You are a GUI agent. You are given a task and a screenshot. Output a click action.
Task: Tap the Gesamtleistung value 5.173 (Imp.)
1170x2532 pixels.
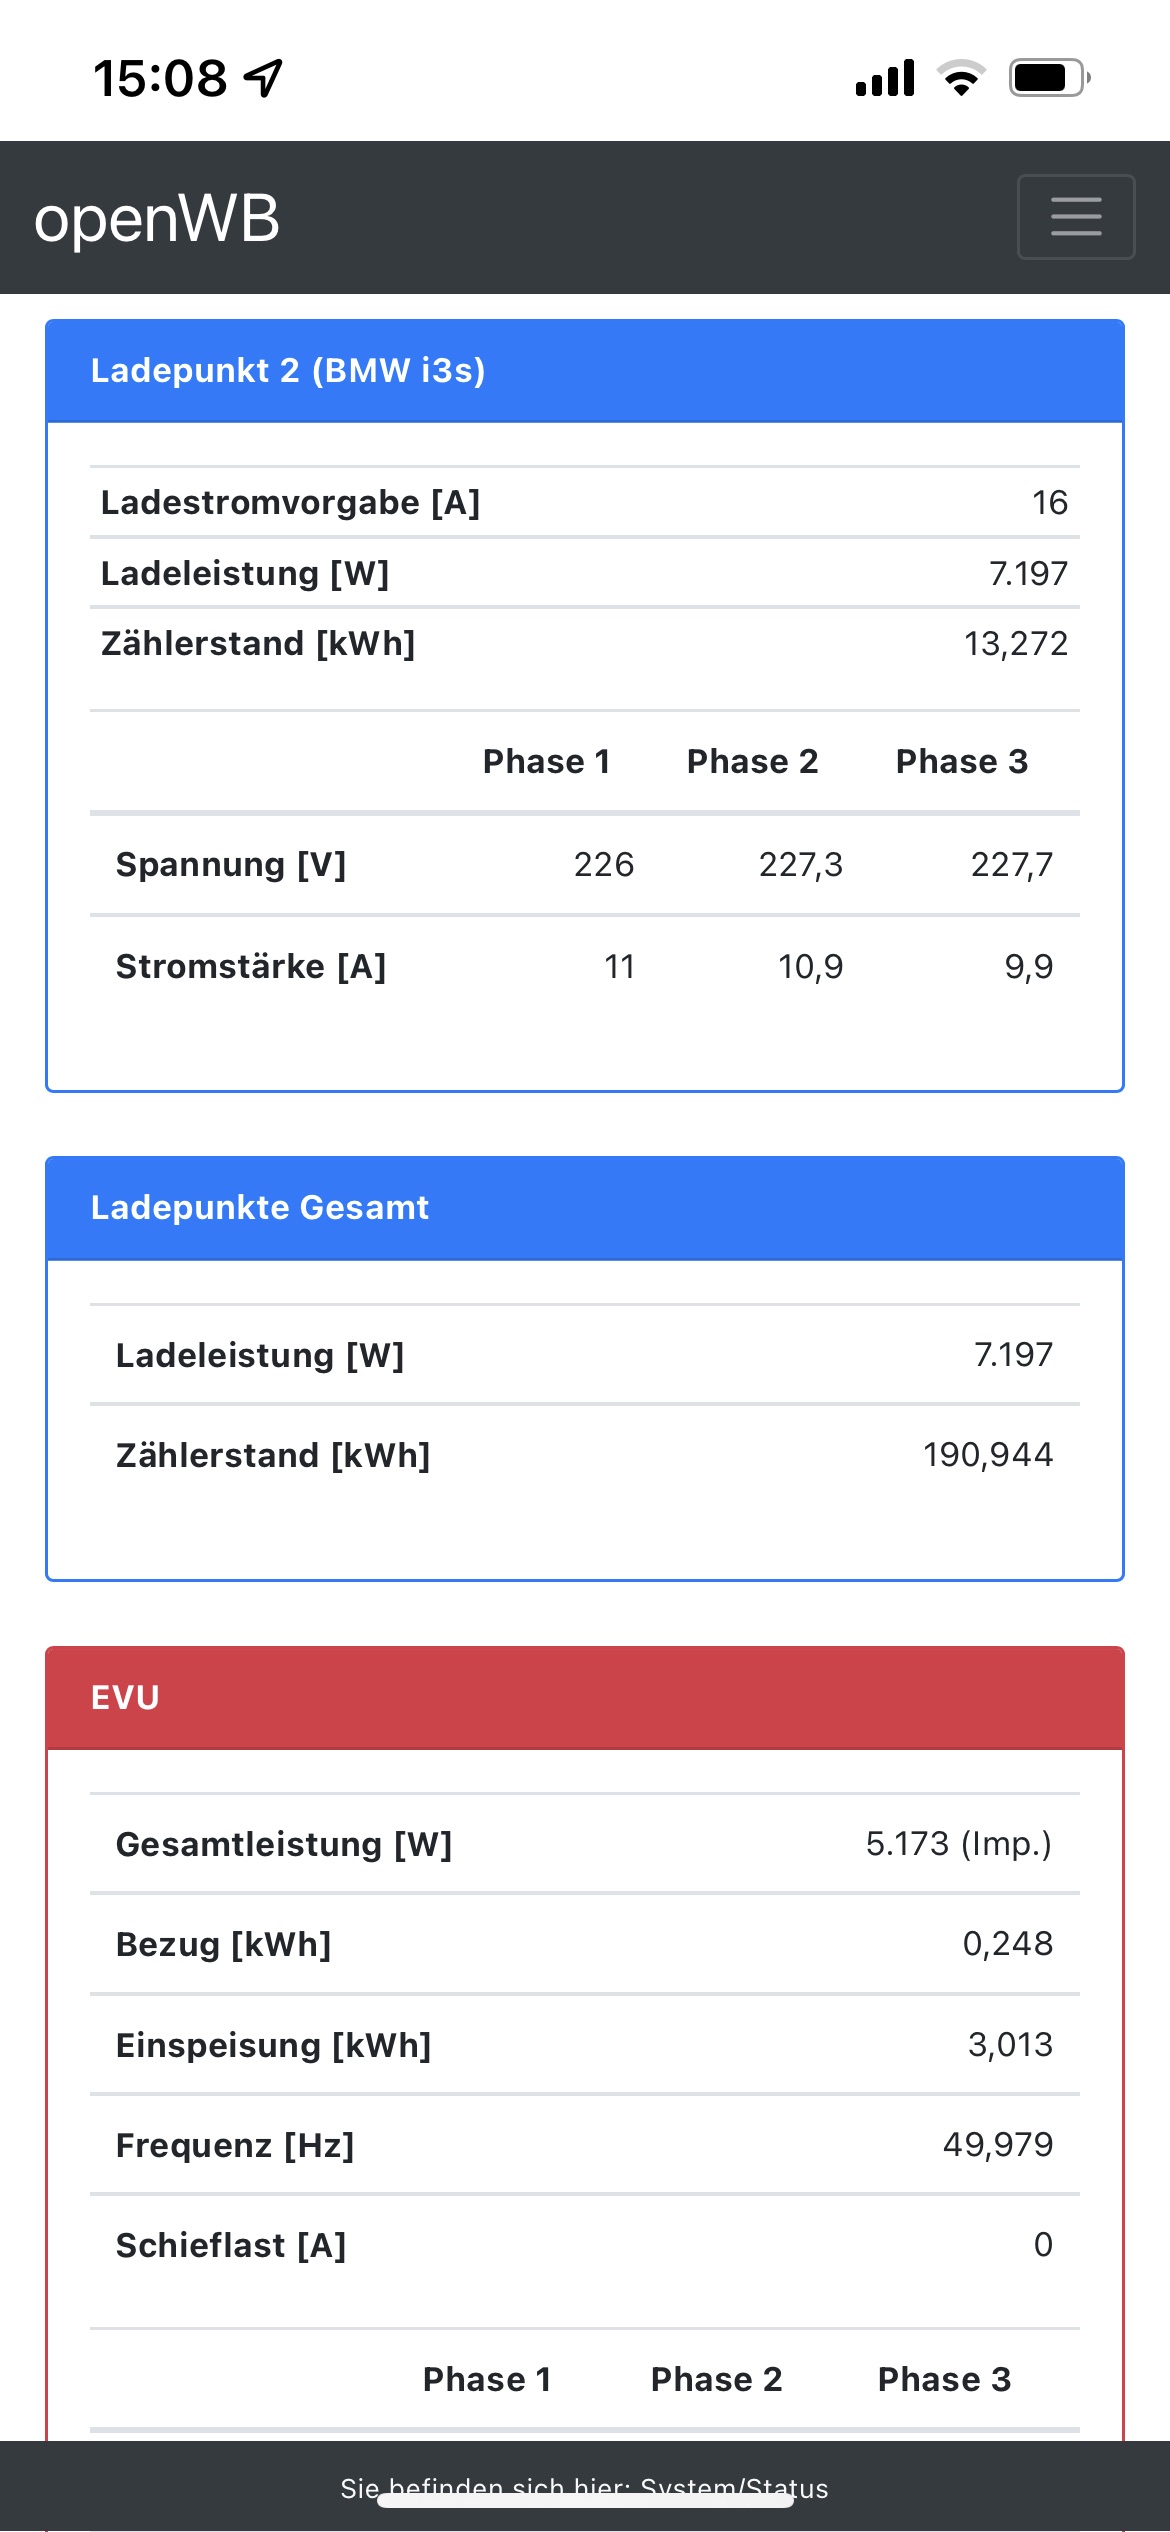tap(958, 1844)
